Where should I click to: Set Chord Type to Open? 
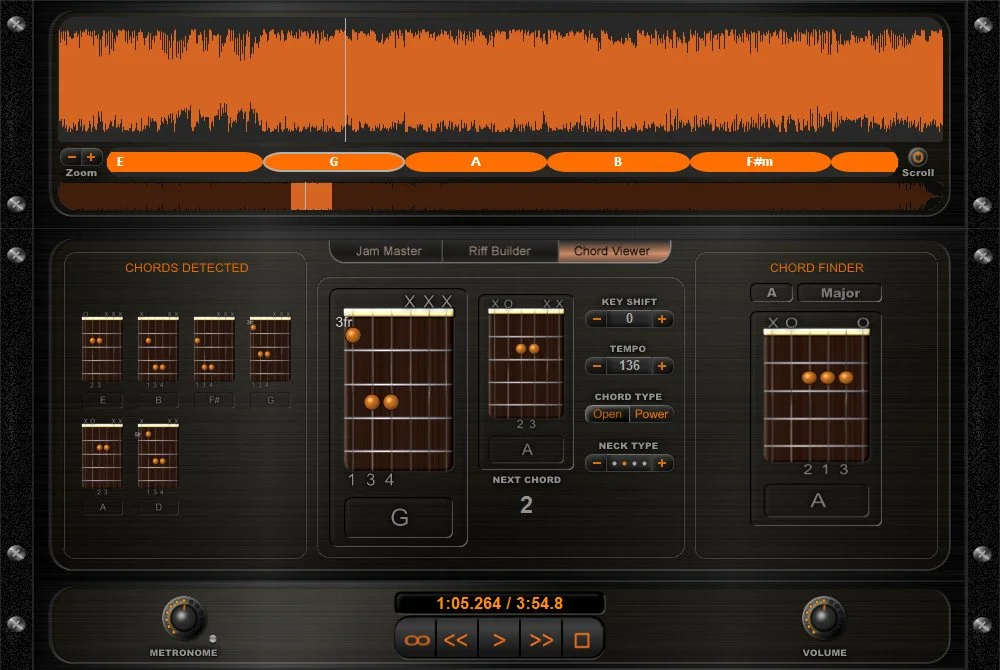[607, 414]
